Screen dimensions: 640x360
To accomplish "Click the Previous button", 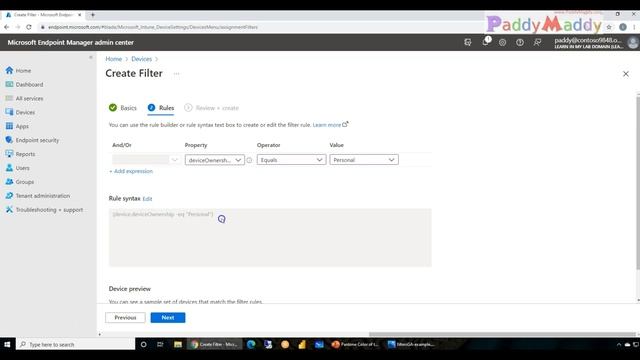I will (x=125, y=318).
